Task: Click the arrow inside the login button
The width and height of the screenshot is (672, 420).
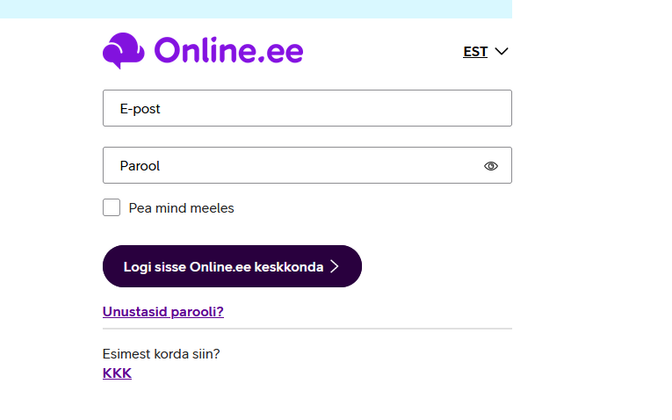Action: point(335,267)
